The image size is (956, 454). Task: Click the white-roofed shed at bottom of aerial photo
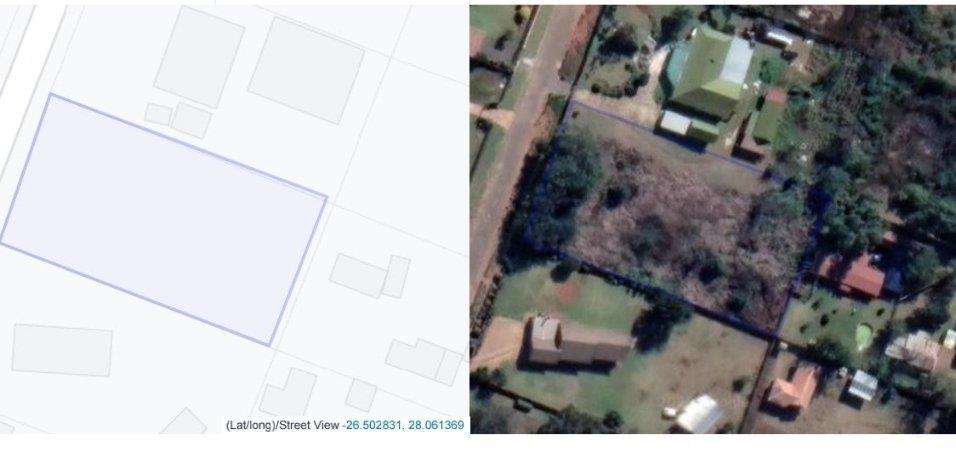coord(699,414)
